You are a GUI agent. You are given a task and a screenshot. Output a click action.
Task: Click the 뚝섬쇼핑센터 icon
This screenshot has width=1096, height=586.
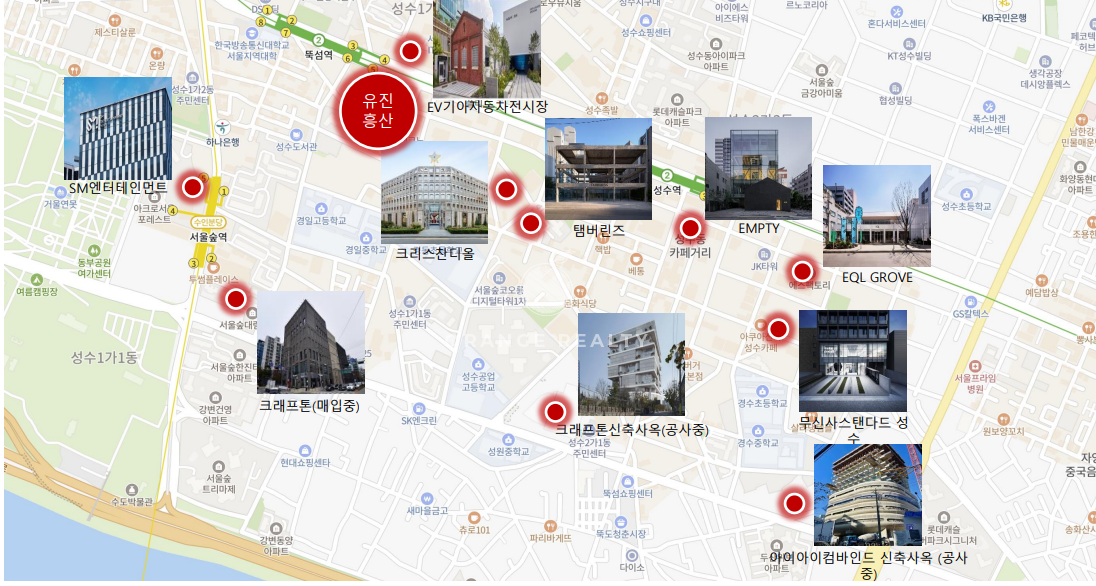tap(627, 482)
